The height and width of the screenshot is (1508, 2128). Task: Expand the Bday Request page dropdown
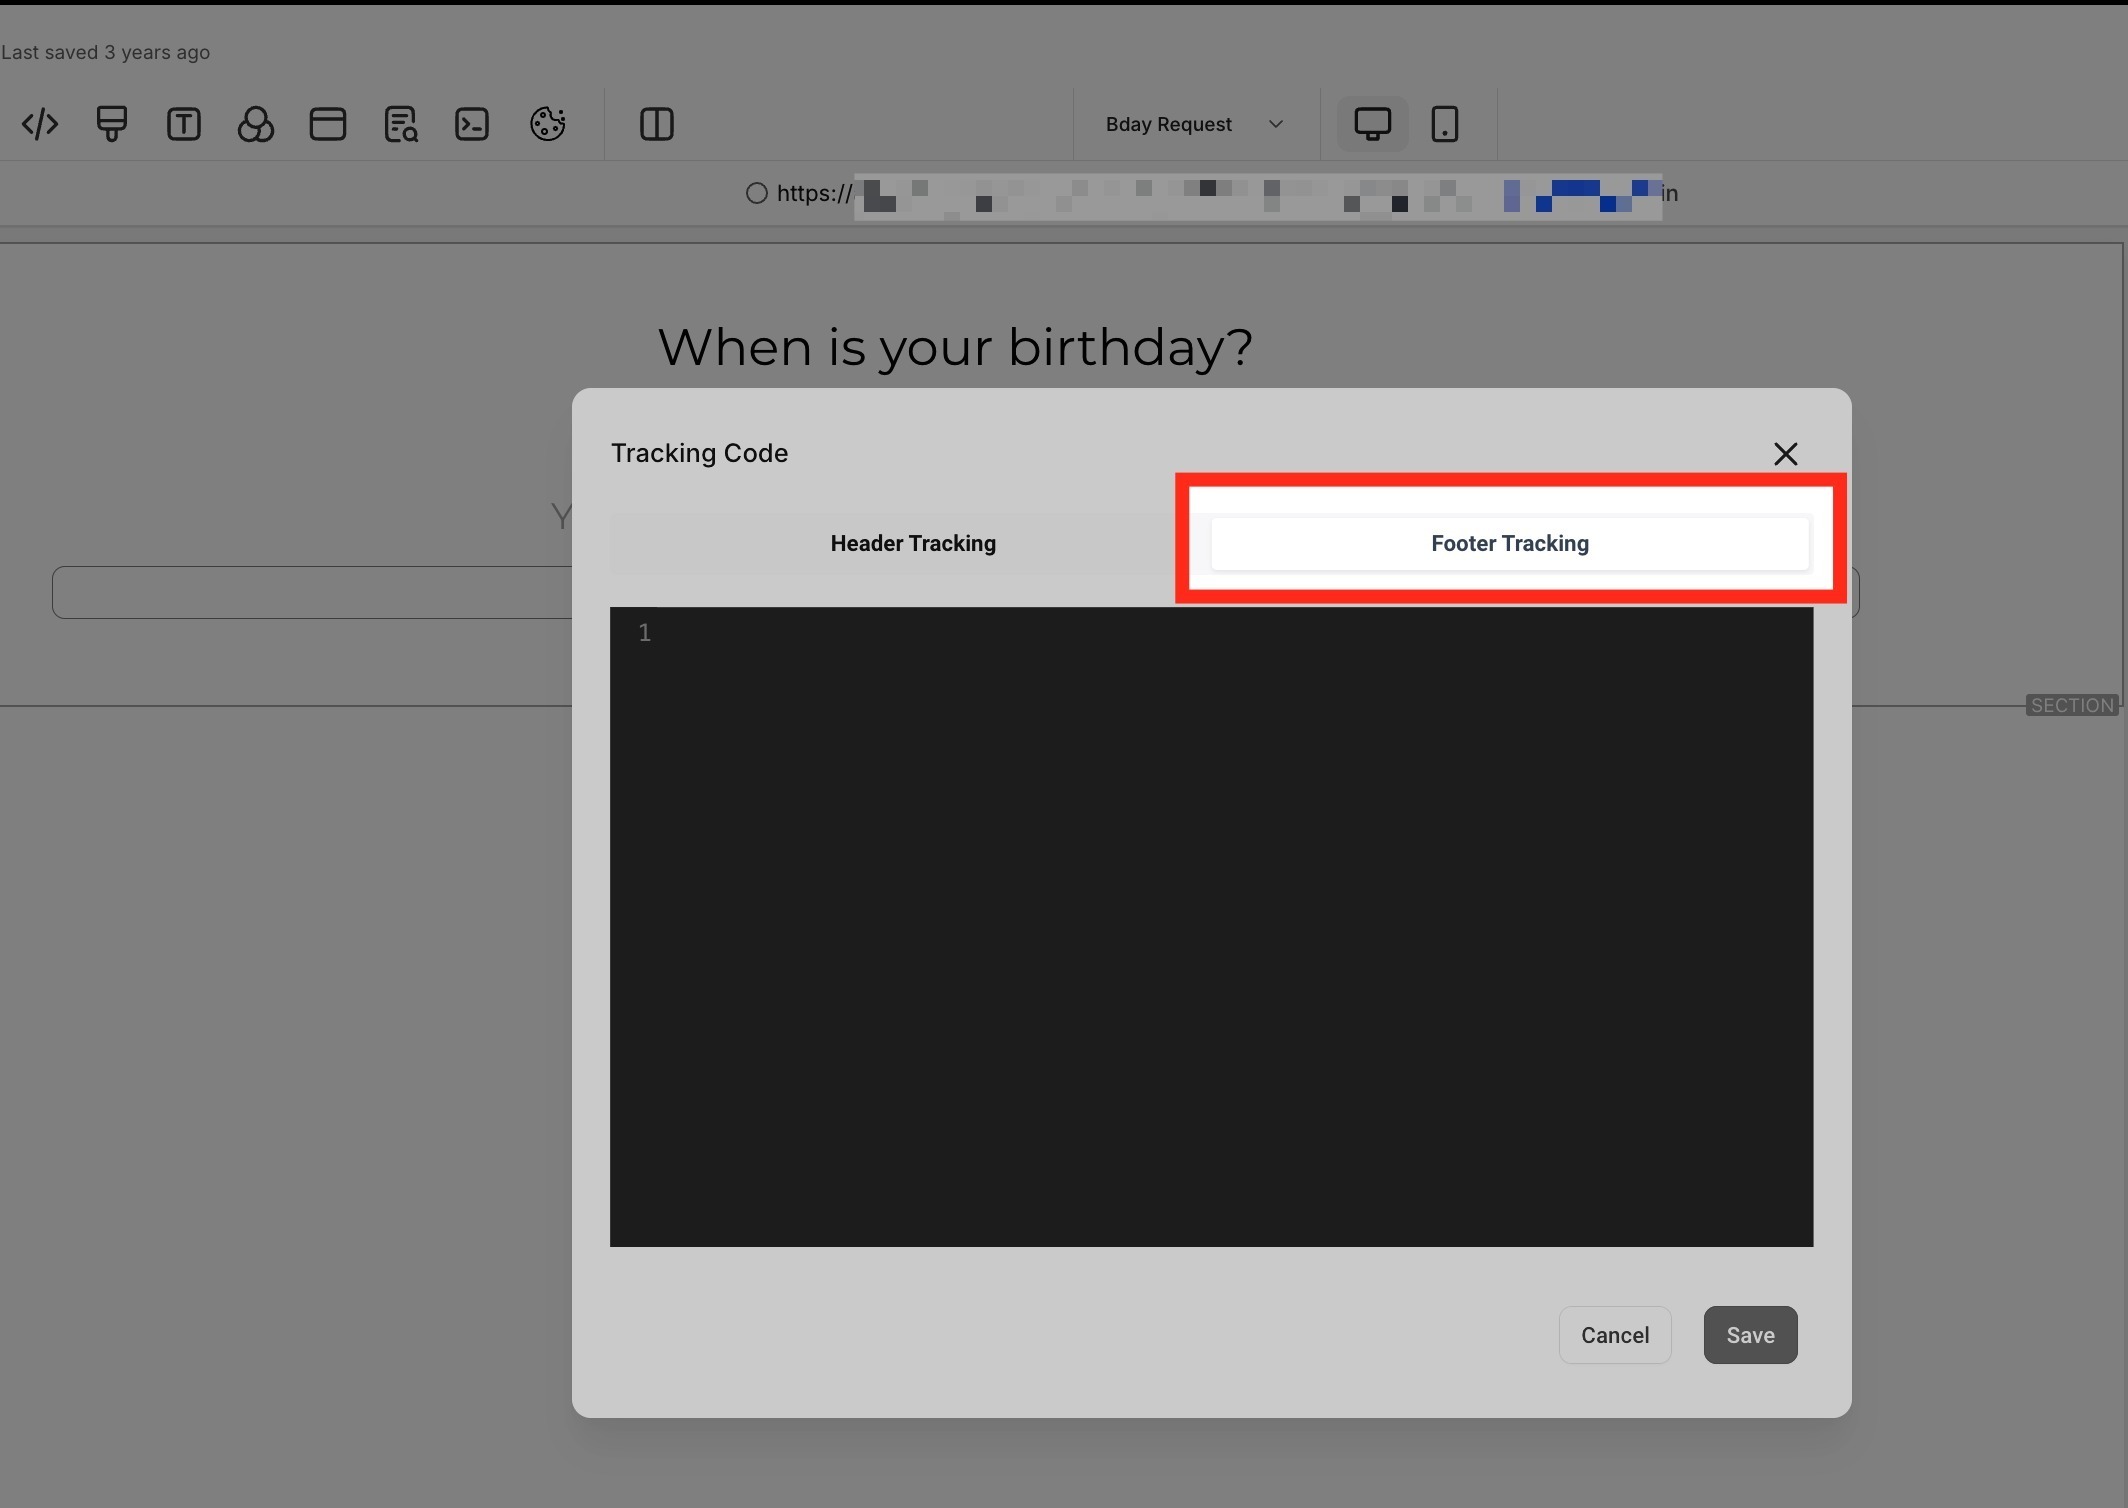[x=1168, y=124]
